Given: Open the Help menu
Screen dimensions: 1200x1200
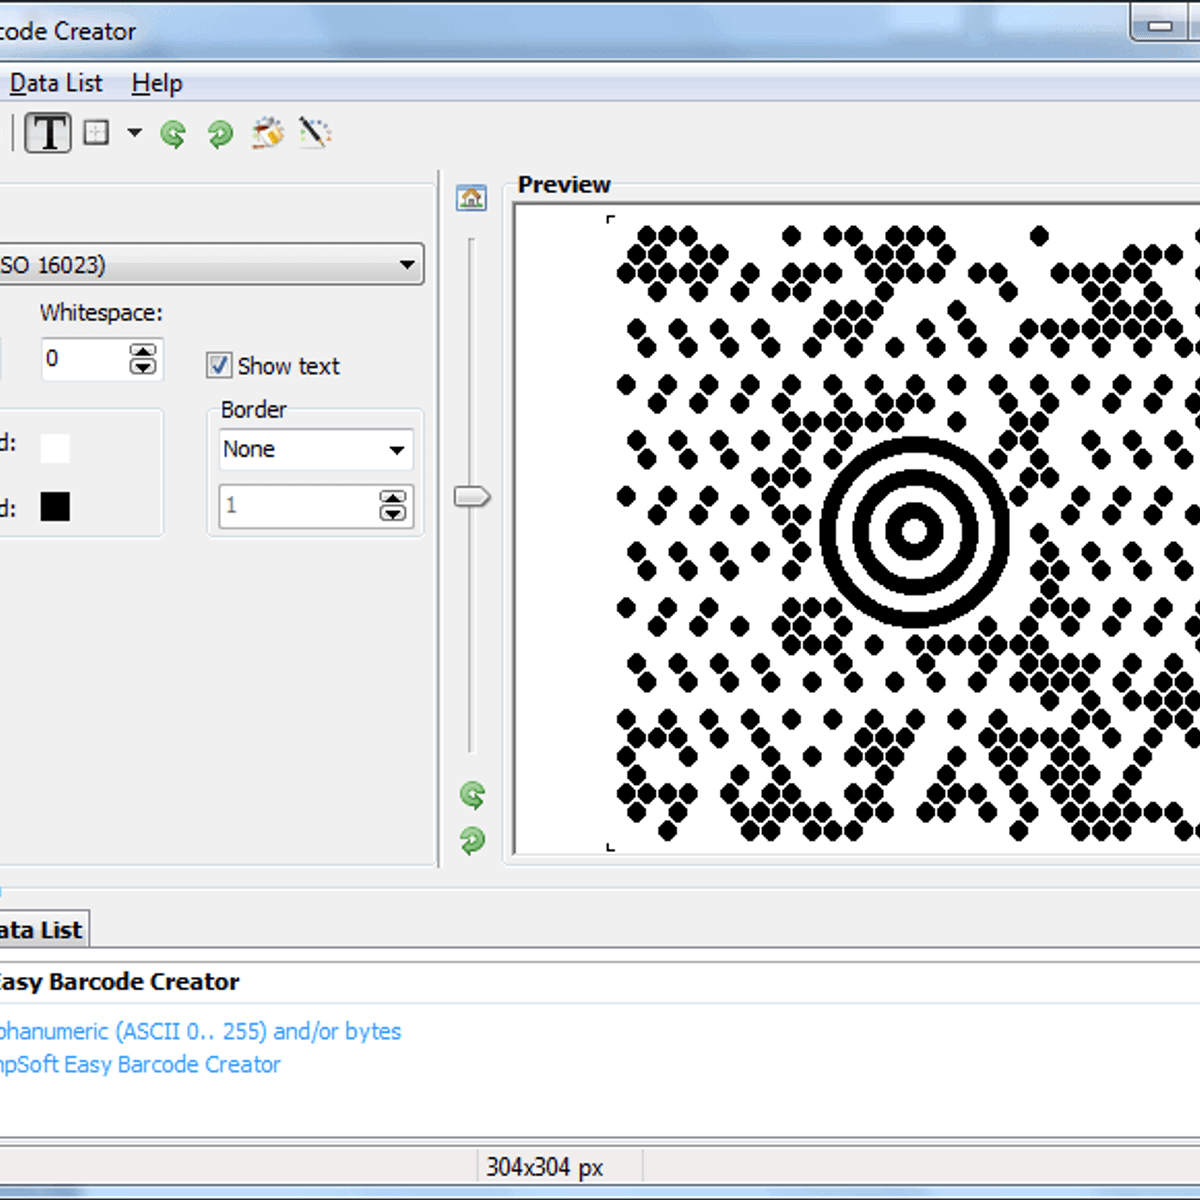Looking at the screenshot, I should pos(157,83).
